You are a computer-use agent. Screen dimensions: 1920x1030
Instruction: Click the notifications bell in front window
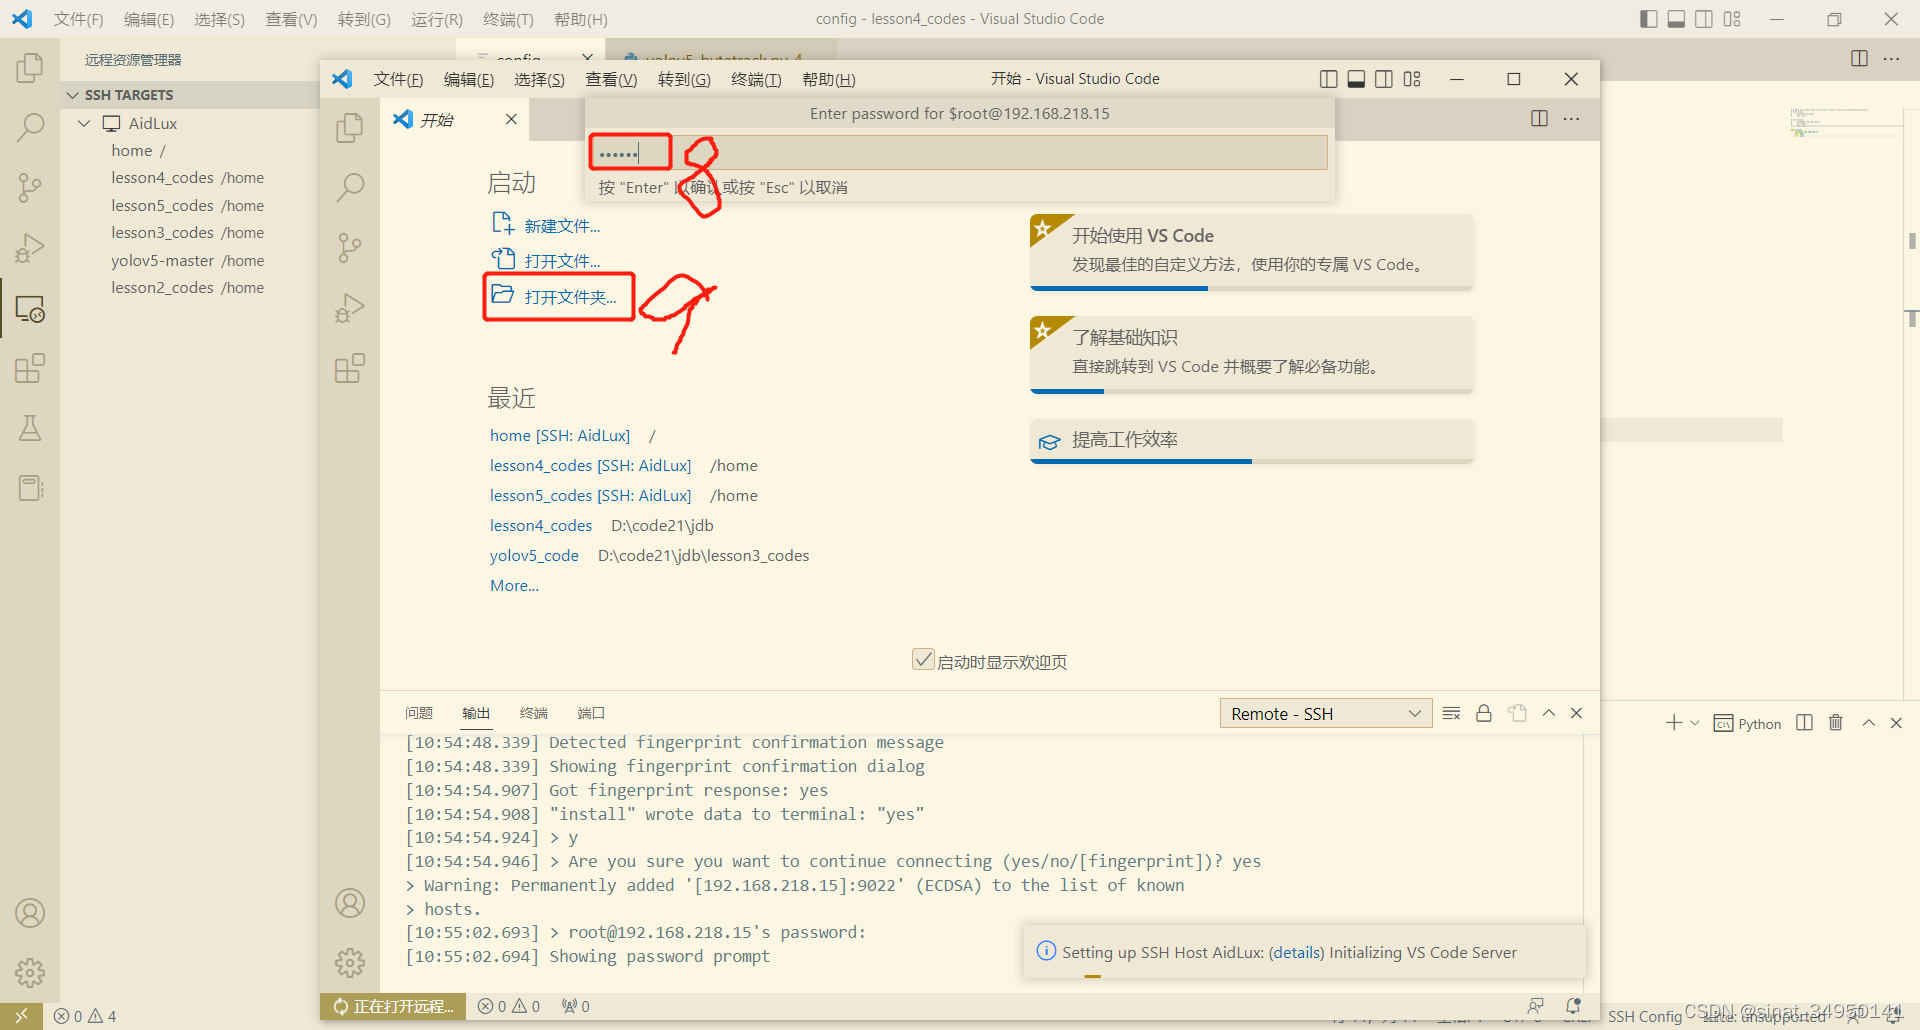1573,1006
